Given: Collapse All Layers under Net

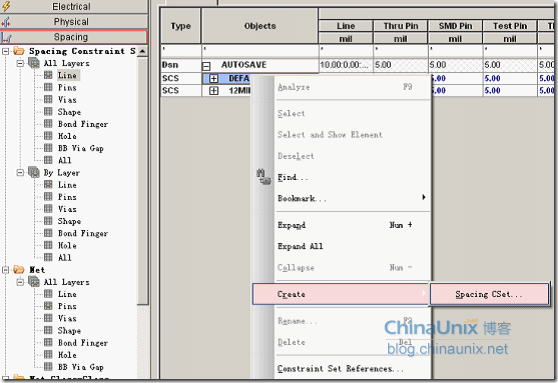Looking at the screenshot, I should [x=20, y=282].
